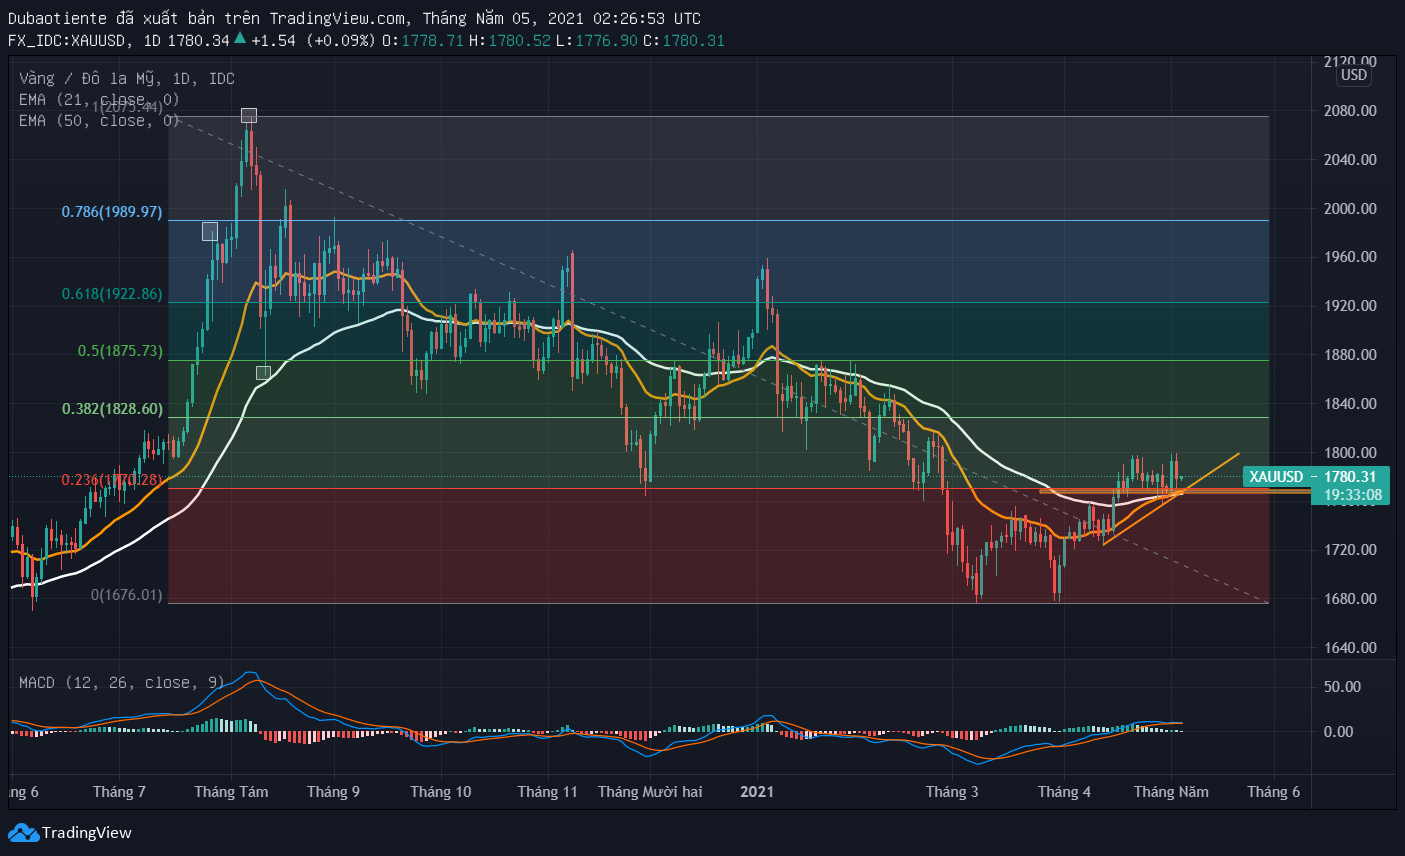Click the 0.618(1922.86) Fibonacci label
Screen dimensions: 1405x856
(112, 294)
